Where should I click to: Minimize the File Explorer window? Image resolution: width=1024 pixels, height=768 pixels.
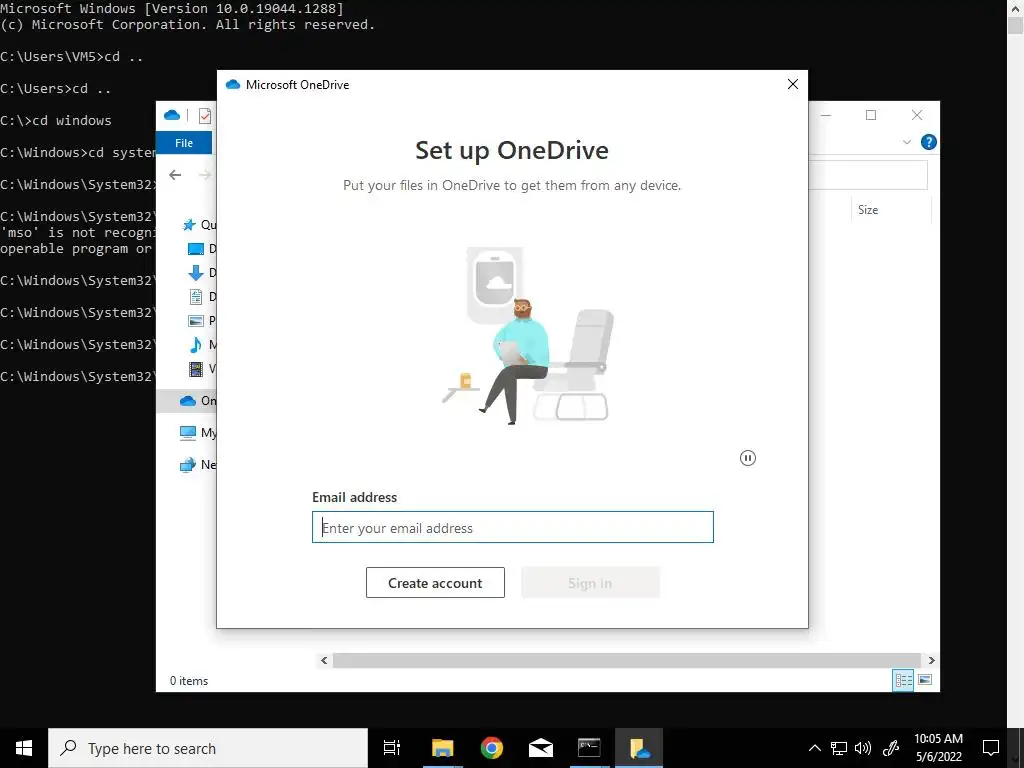pyautogui.click(x=826, y=115)
